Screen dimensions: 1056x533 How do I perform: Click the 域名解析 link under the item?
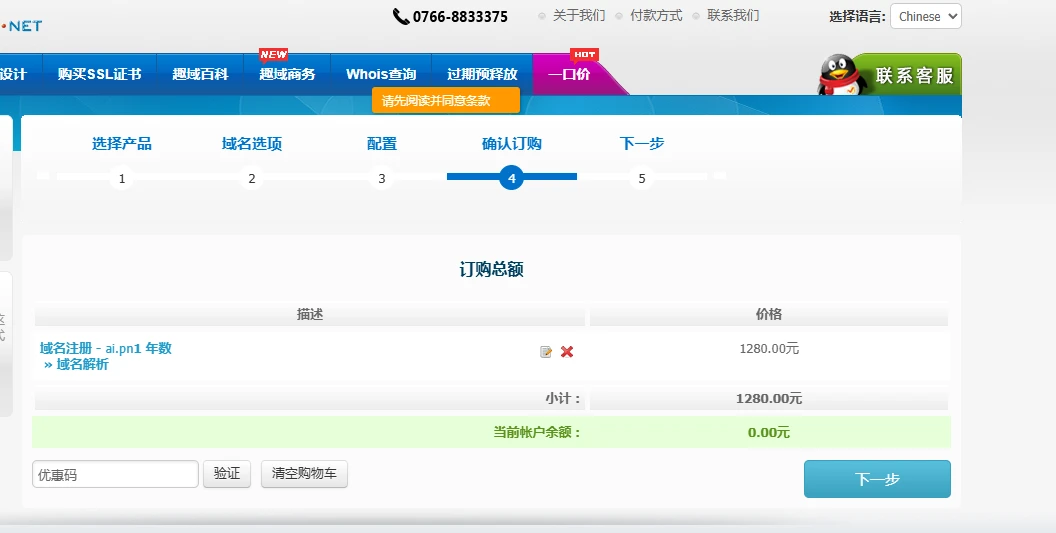click(x=82, y=365)
